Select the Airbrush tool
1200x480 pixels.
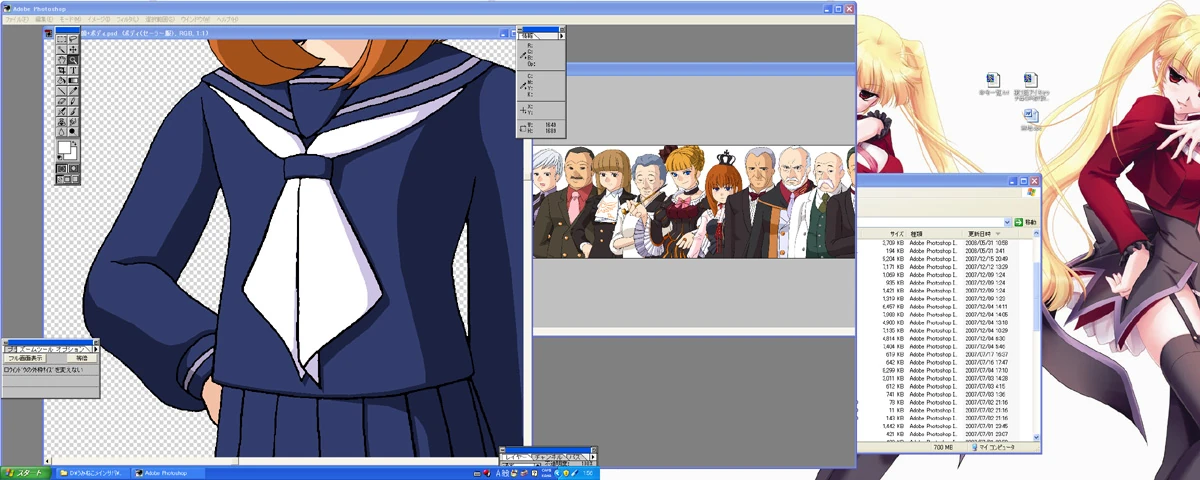coord(62,110)
